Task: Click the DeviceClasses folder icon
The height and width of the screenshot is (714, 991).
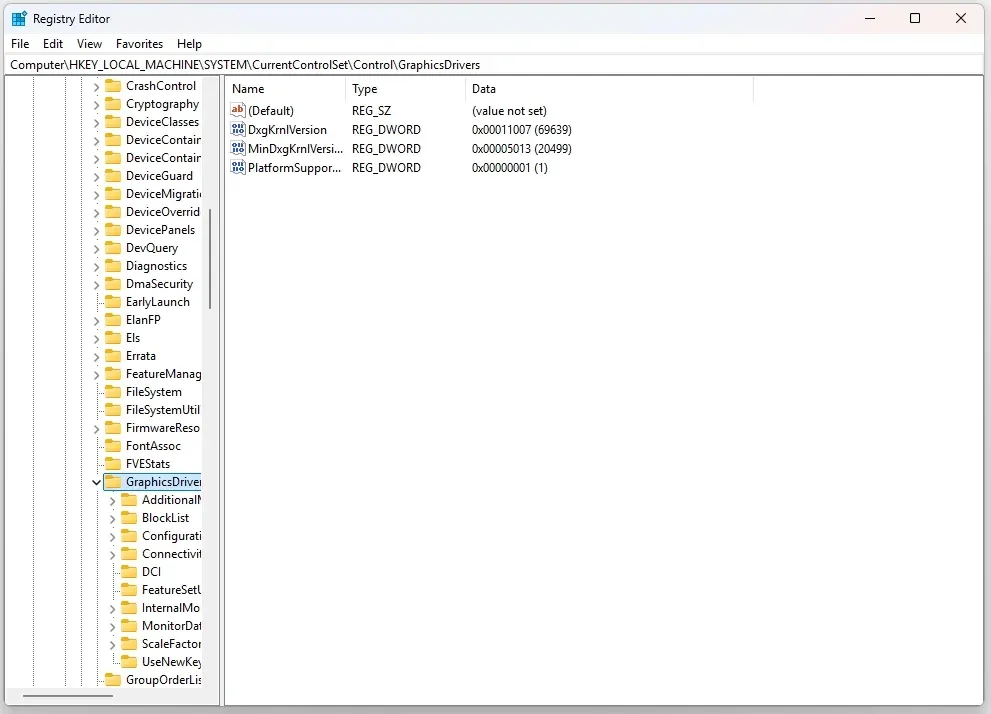Action: pyautogui.click(x=113, y=121)
